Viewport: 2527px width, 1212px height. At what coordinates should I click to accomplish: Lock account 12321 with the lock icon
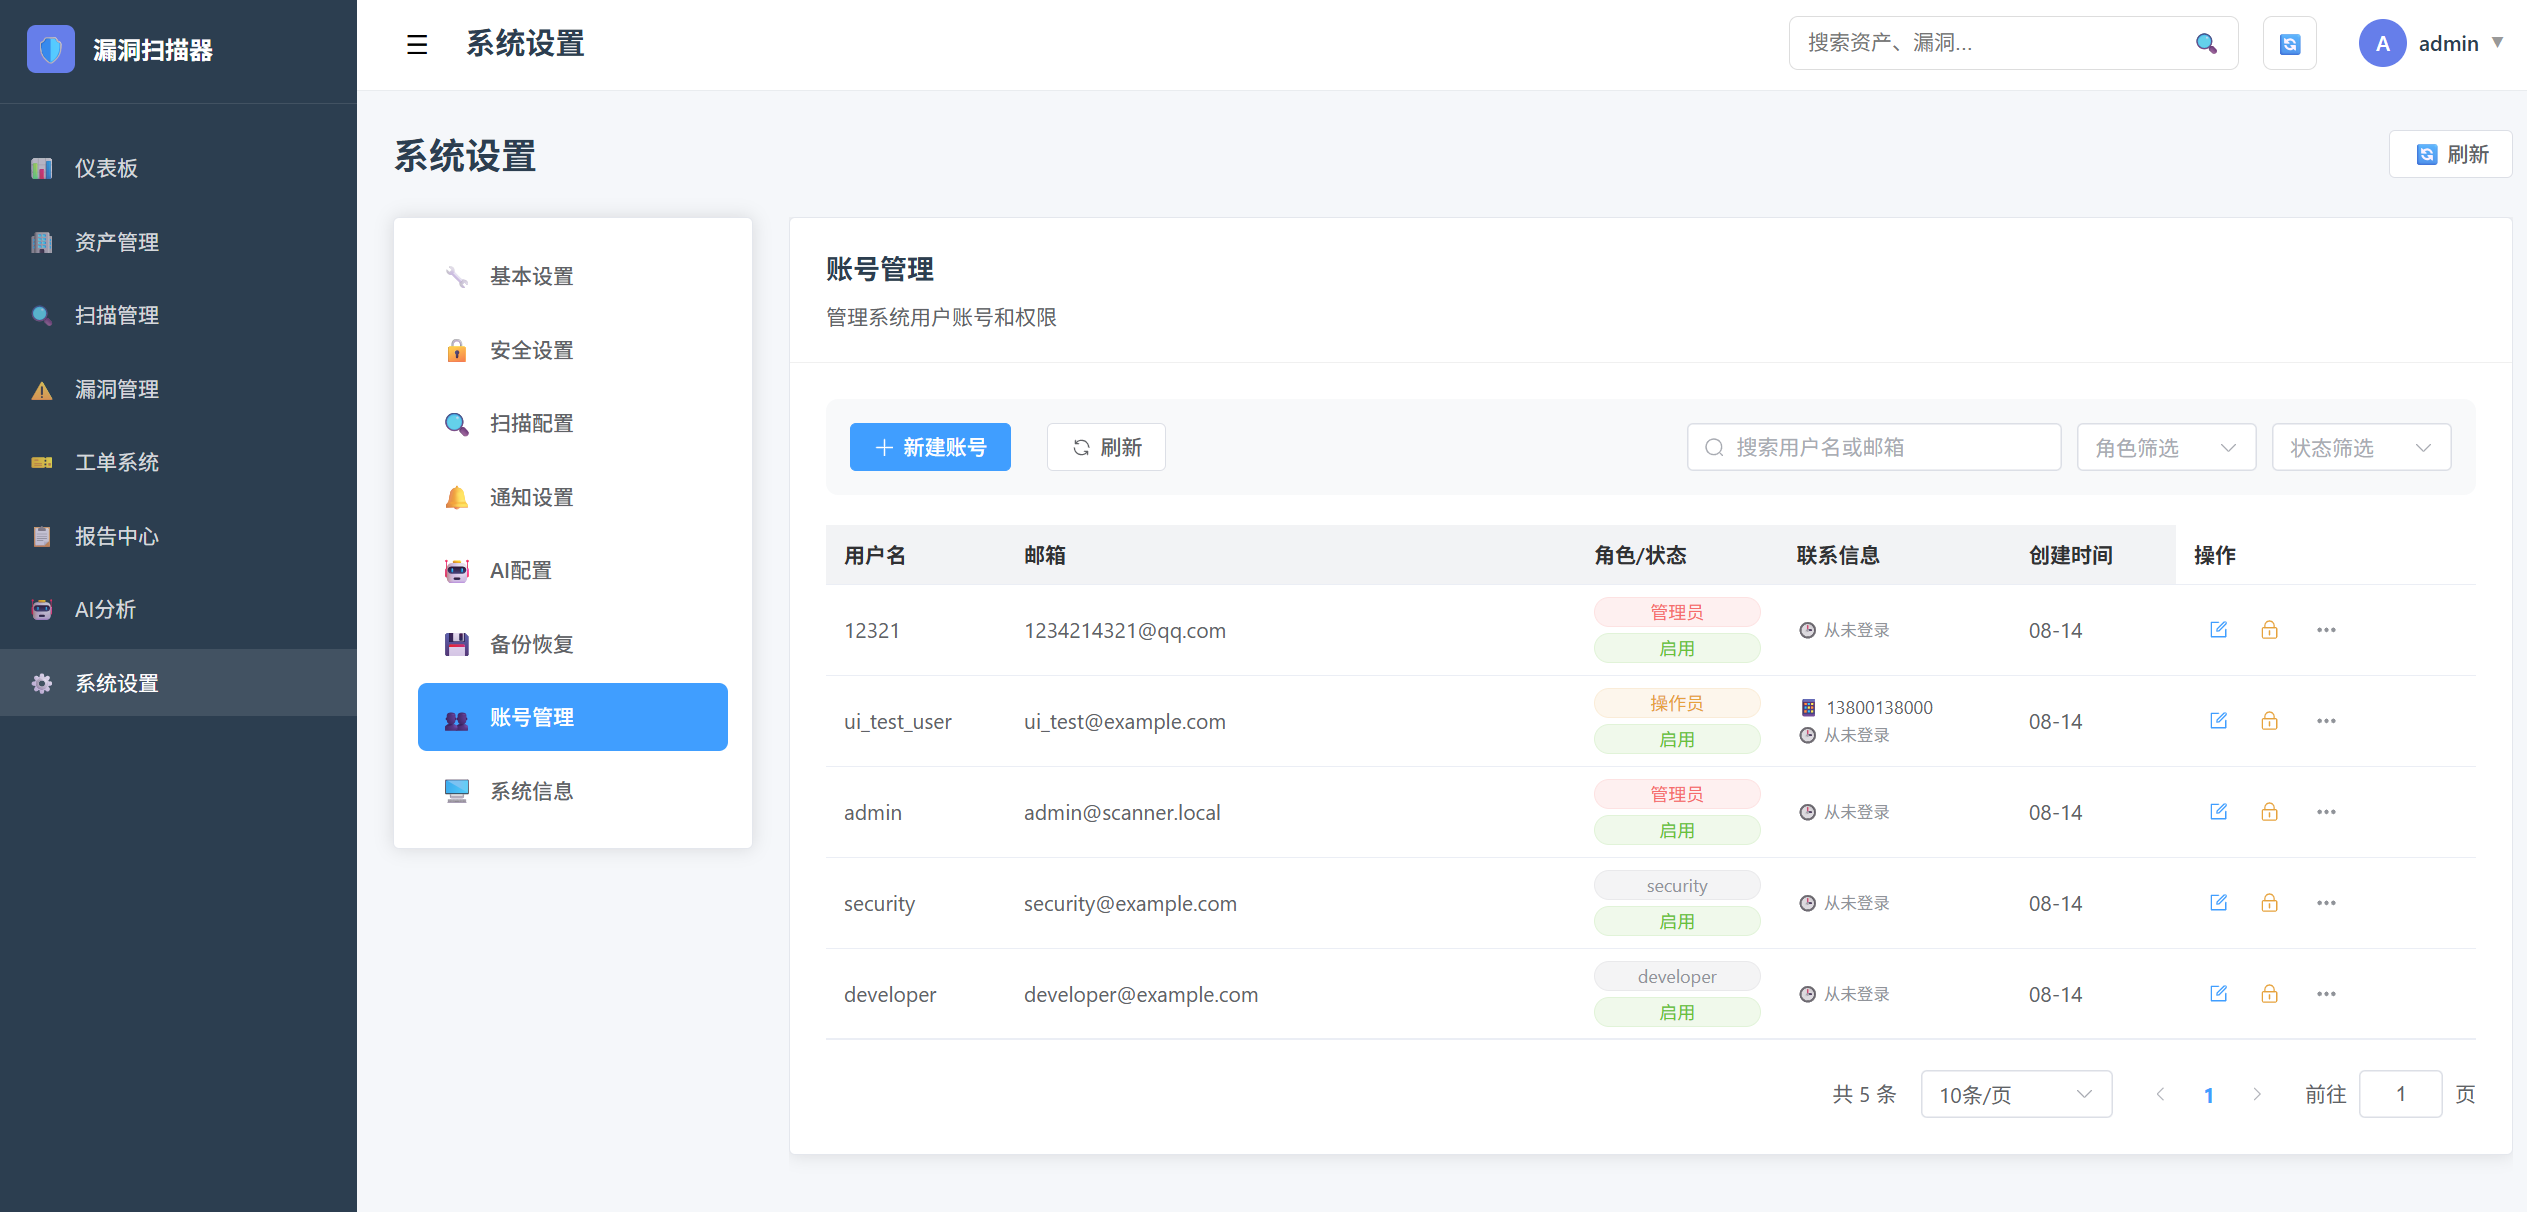2269,630
